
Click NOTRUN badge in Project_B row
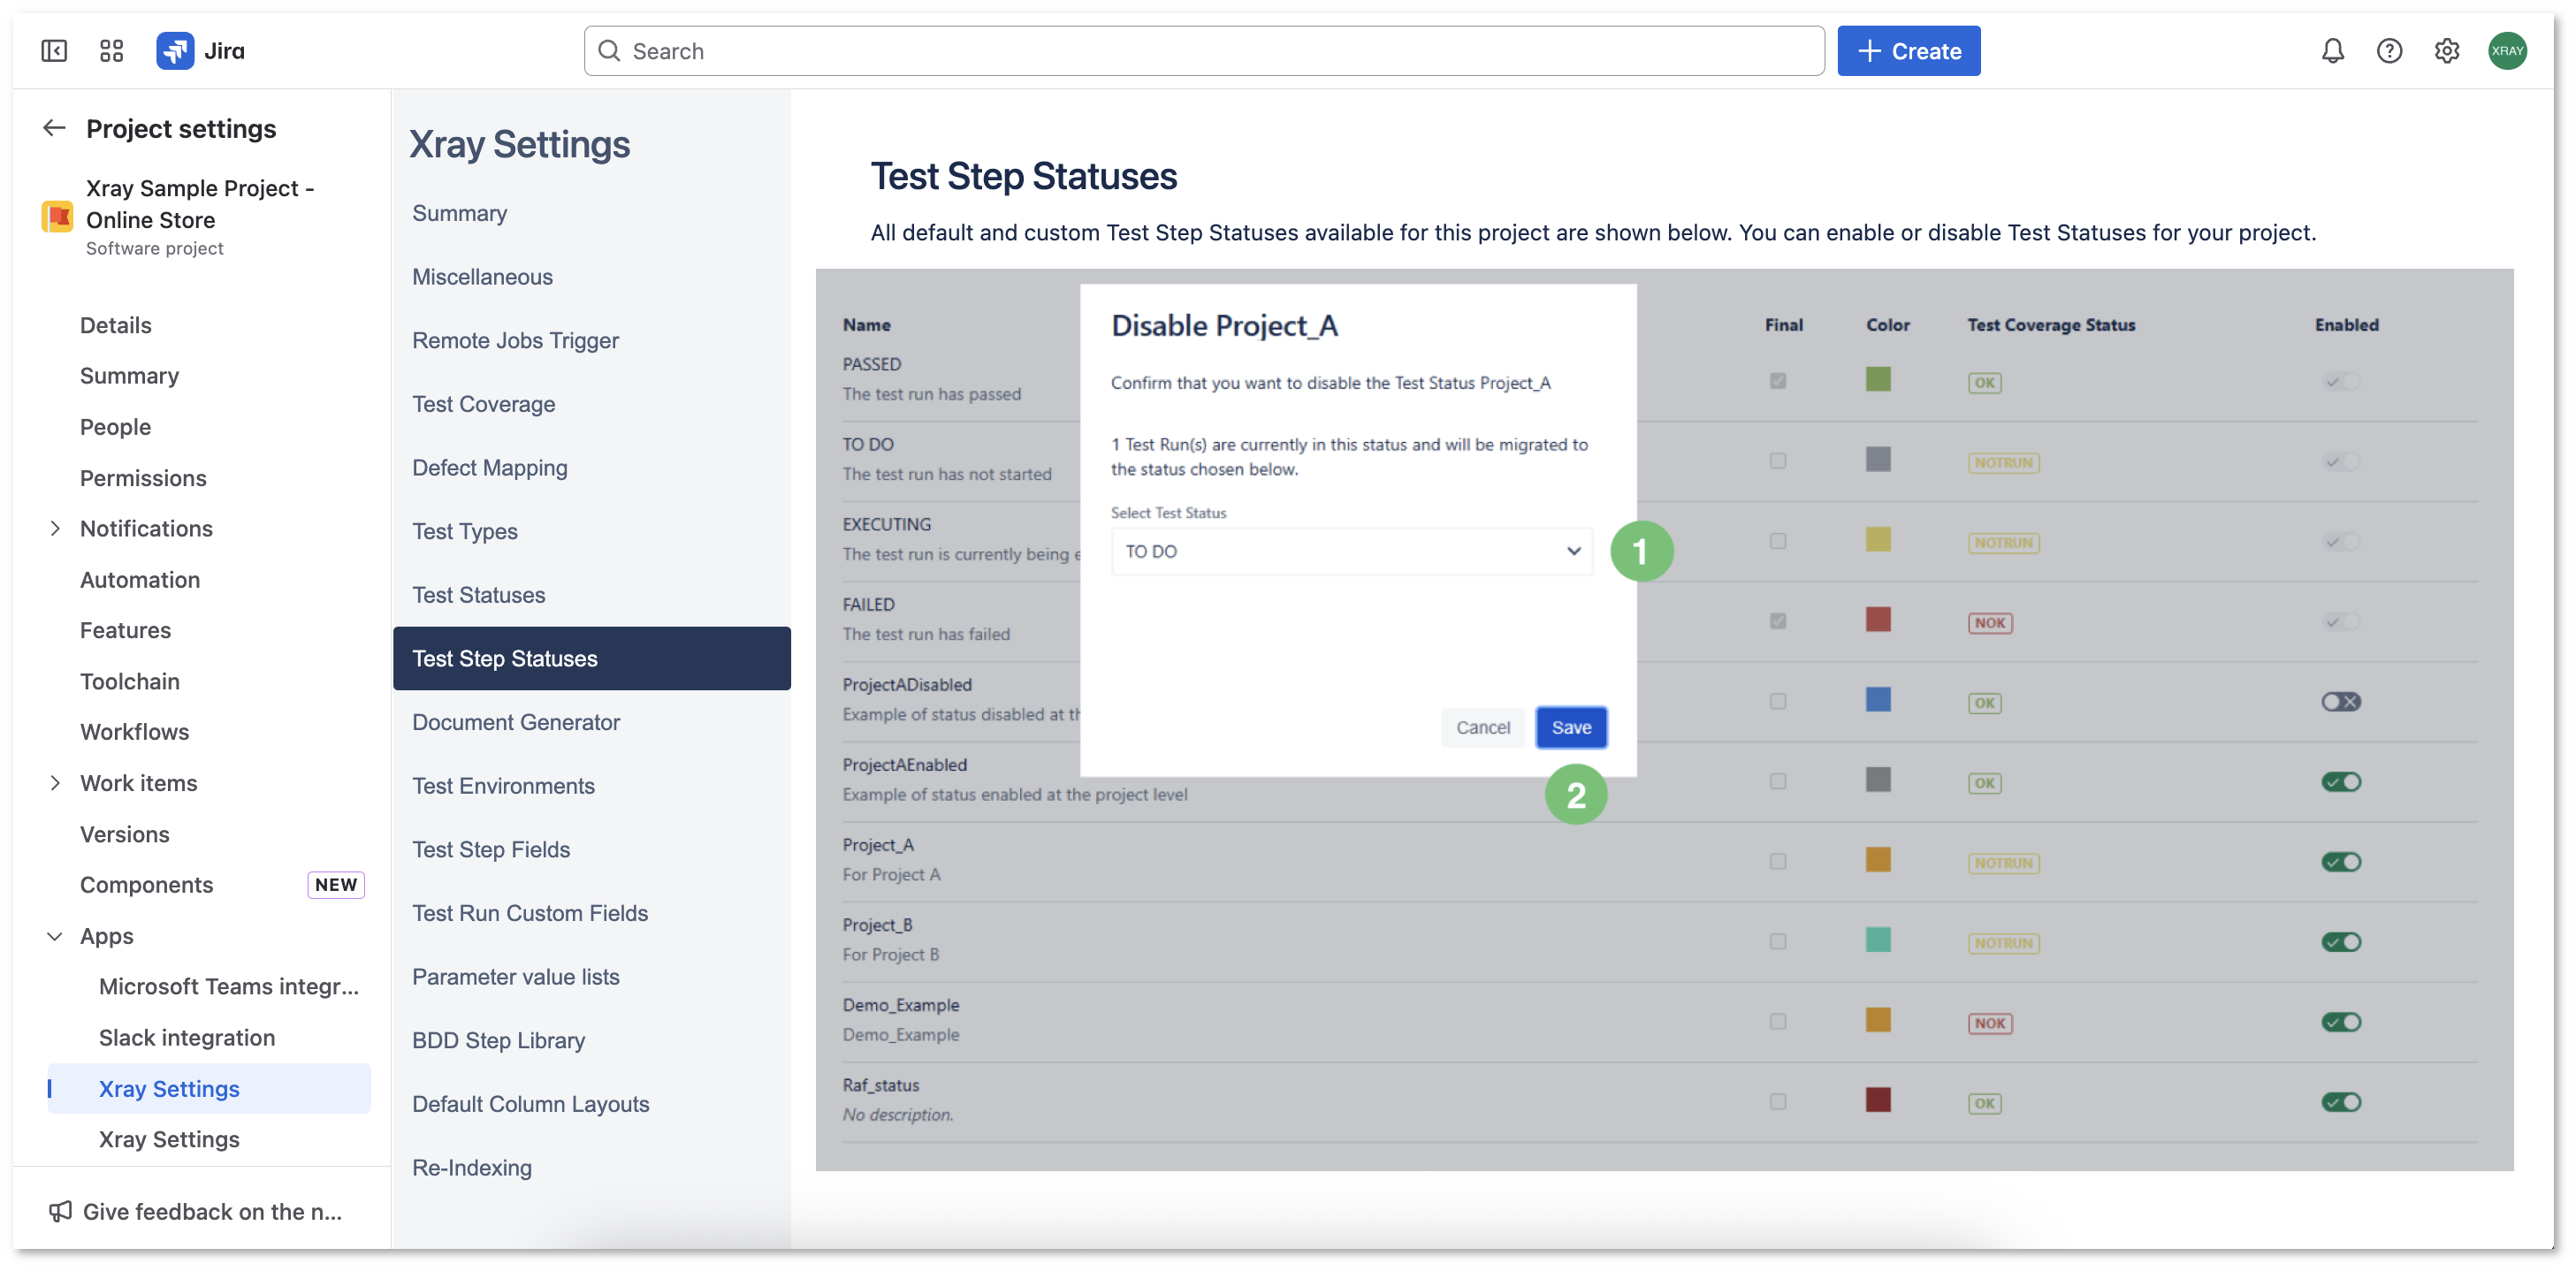2003,943
